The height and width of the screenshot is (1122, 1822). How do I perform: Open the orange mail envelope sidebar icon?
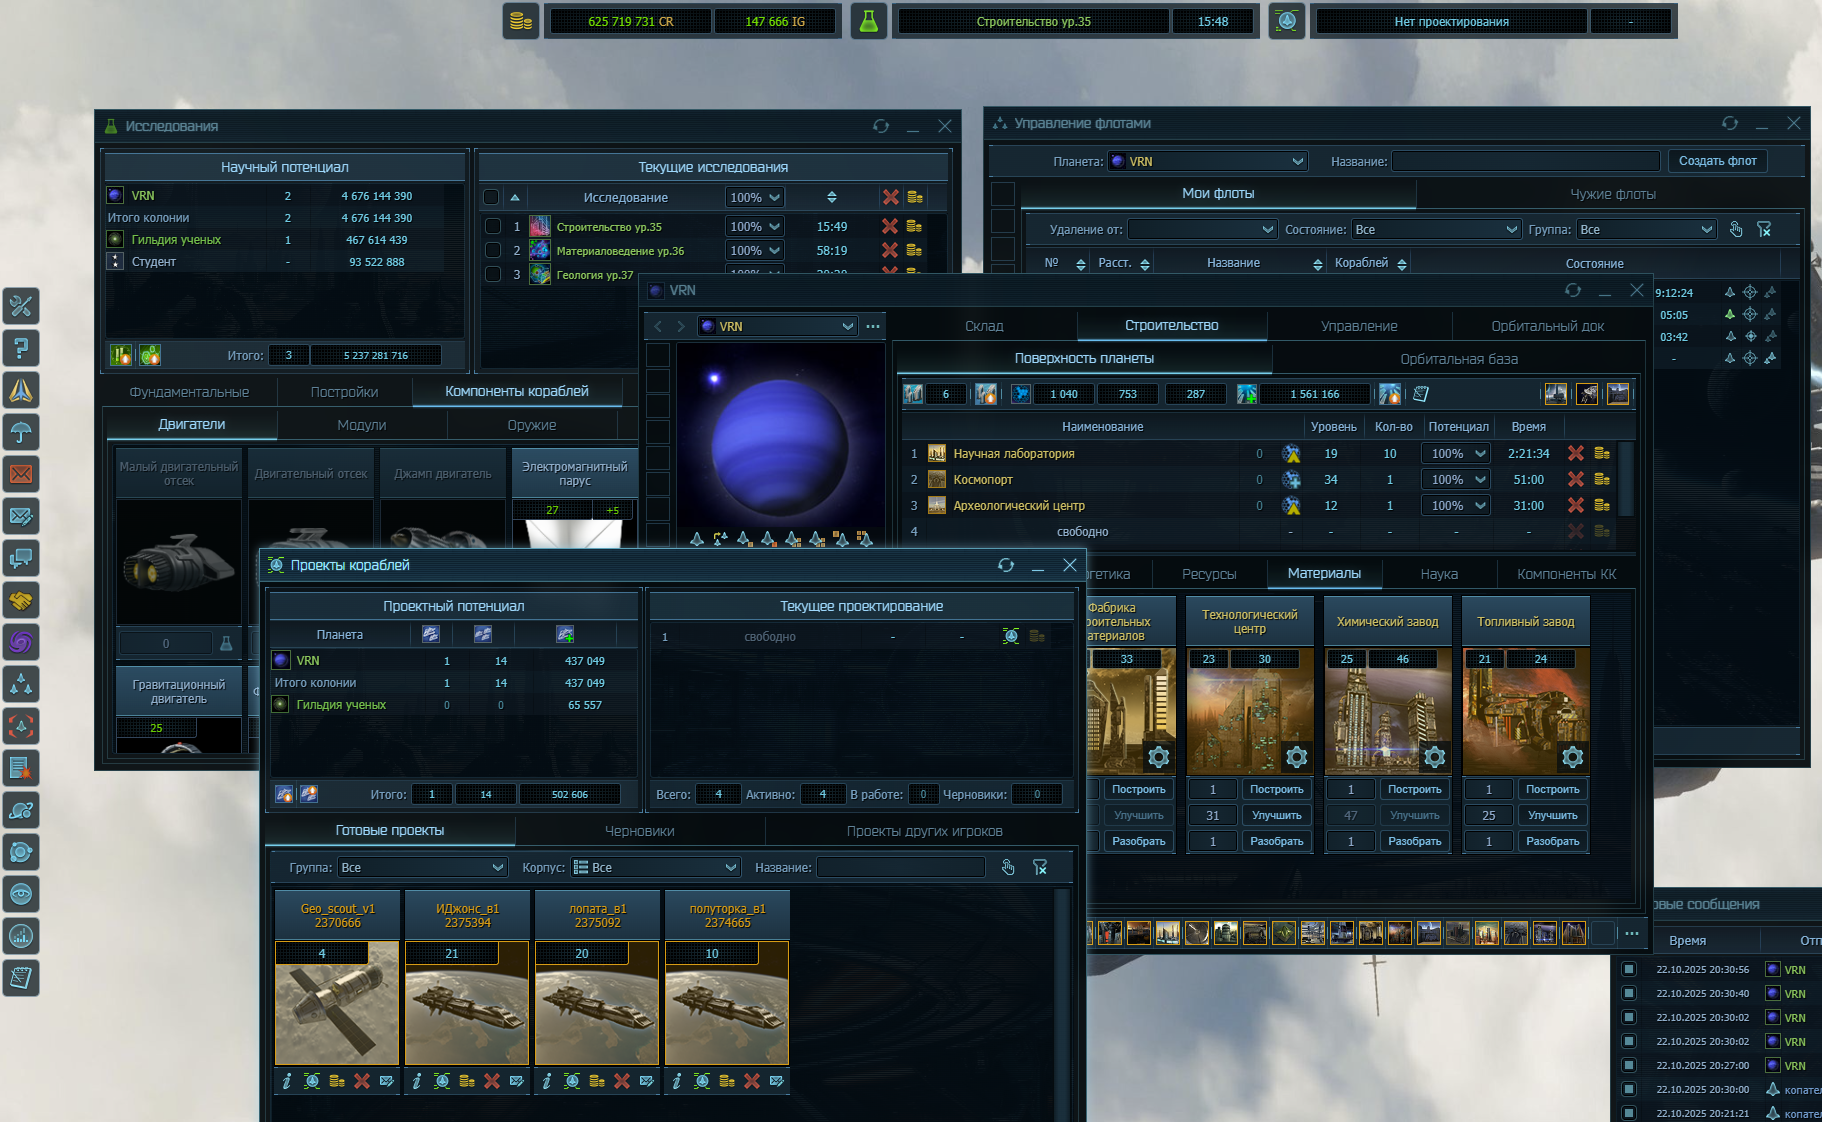tap(21, 474)
